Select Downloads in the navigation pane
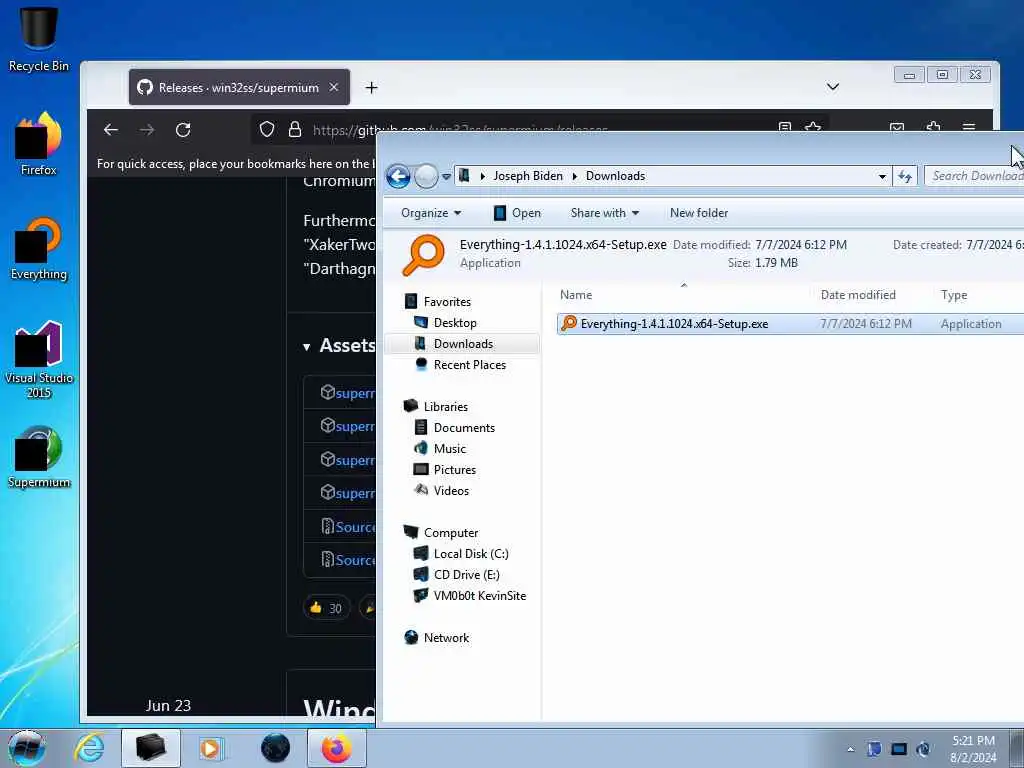Viewport: 1024px width, 768px height. point(462,344)
